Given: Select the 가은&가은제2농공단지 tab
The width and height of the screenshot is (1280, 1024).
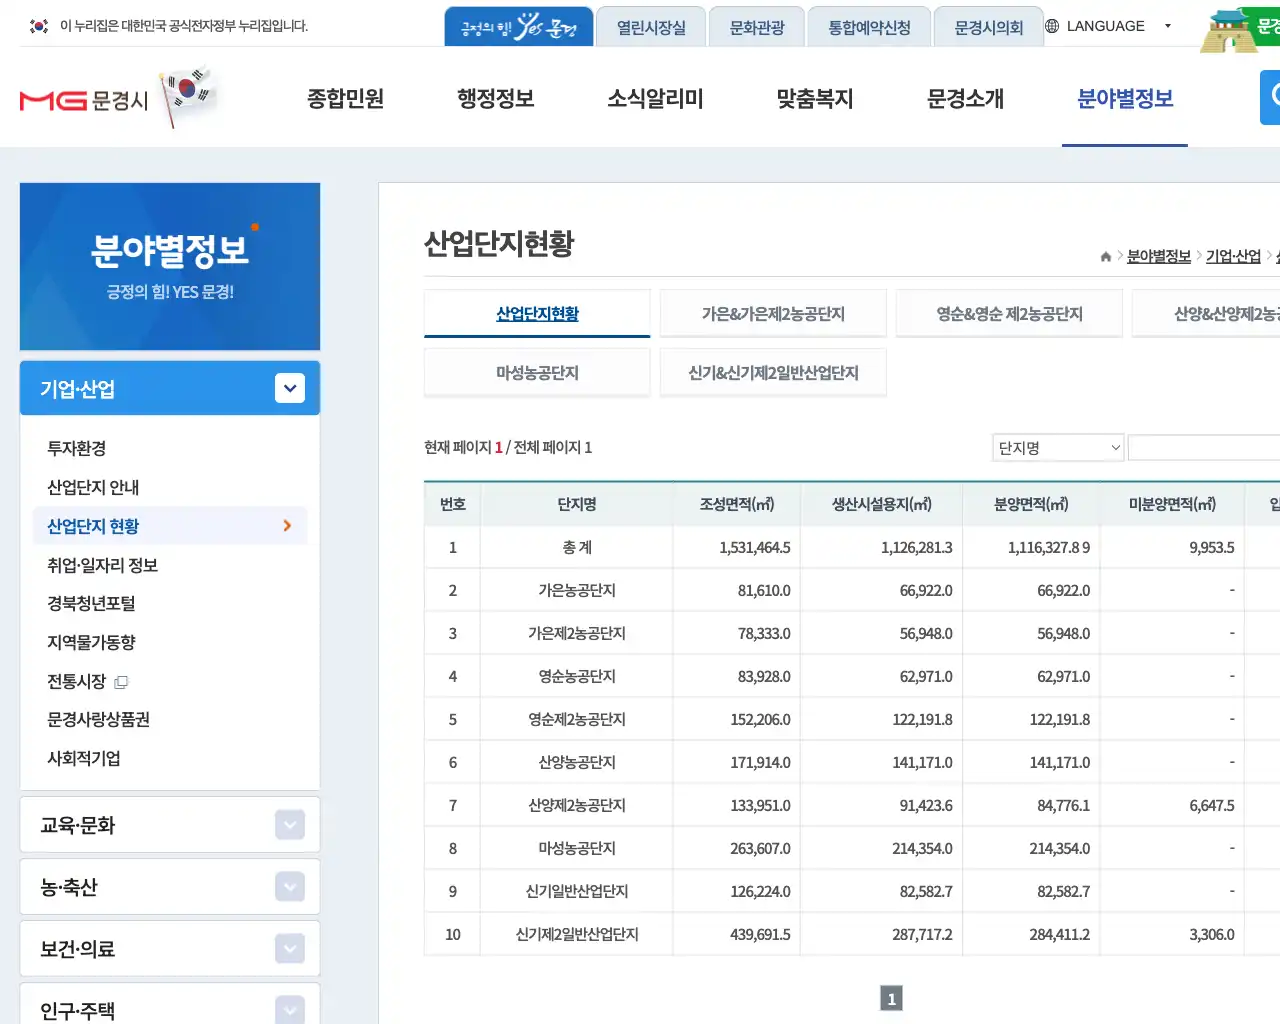Looking at the screenshot, I should click(x=773, y=314).
